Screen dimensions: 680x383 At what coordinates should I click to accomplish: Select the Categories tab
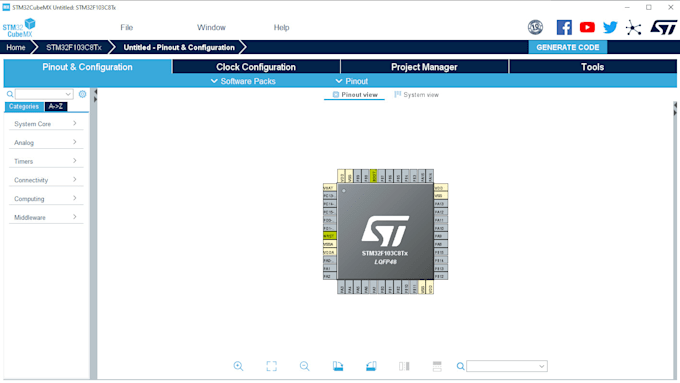(x=24, y=106)
